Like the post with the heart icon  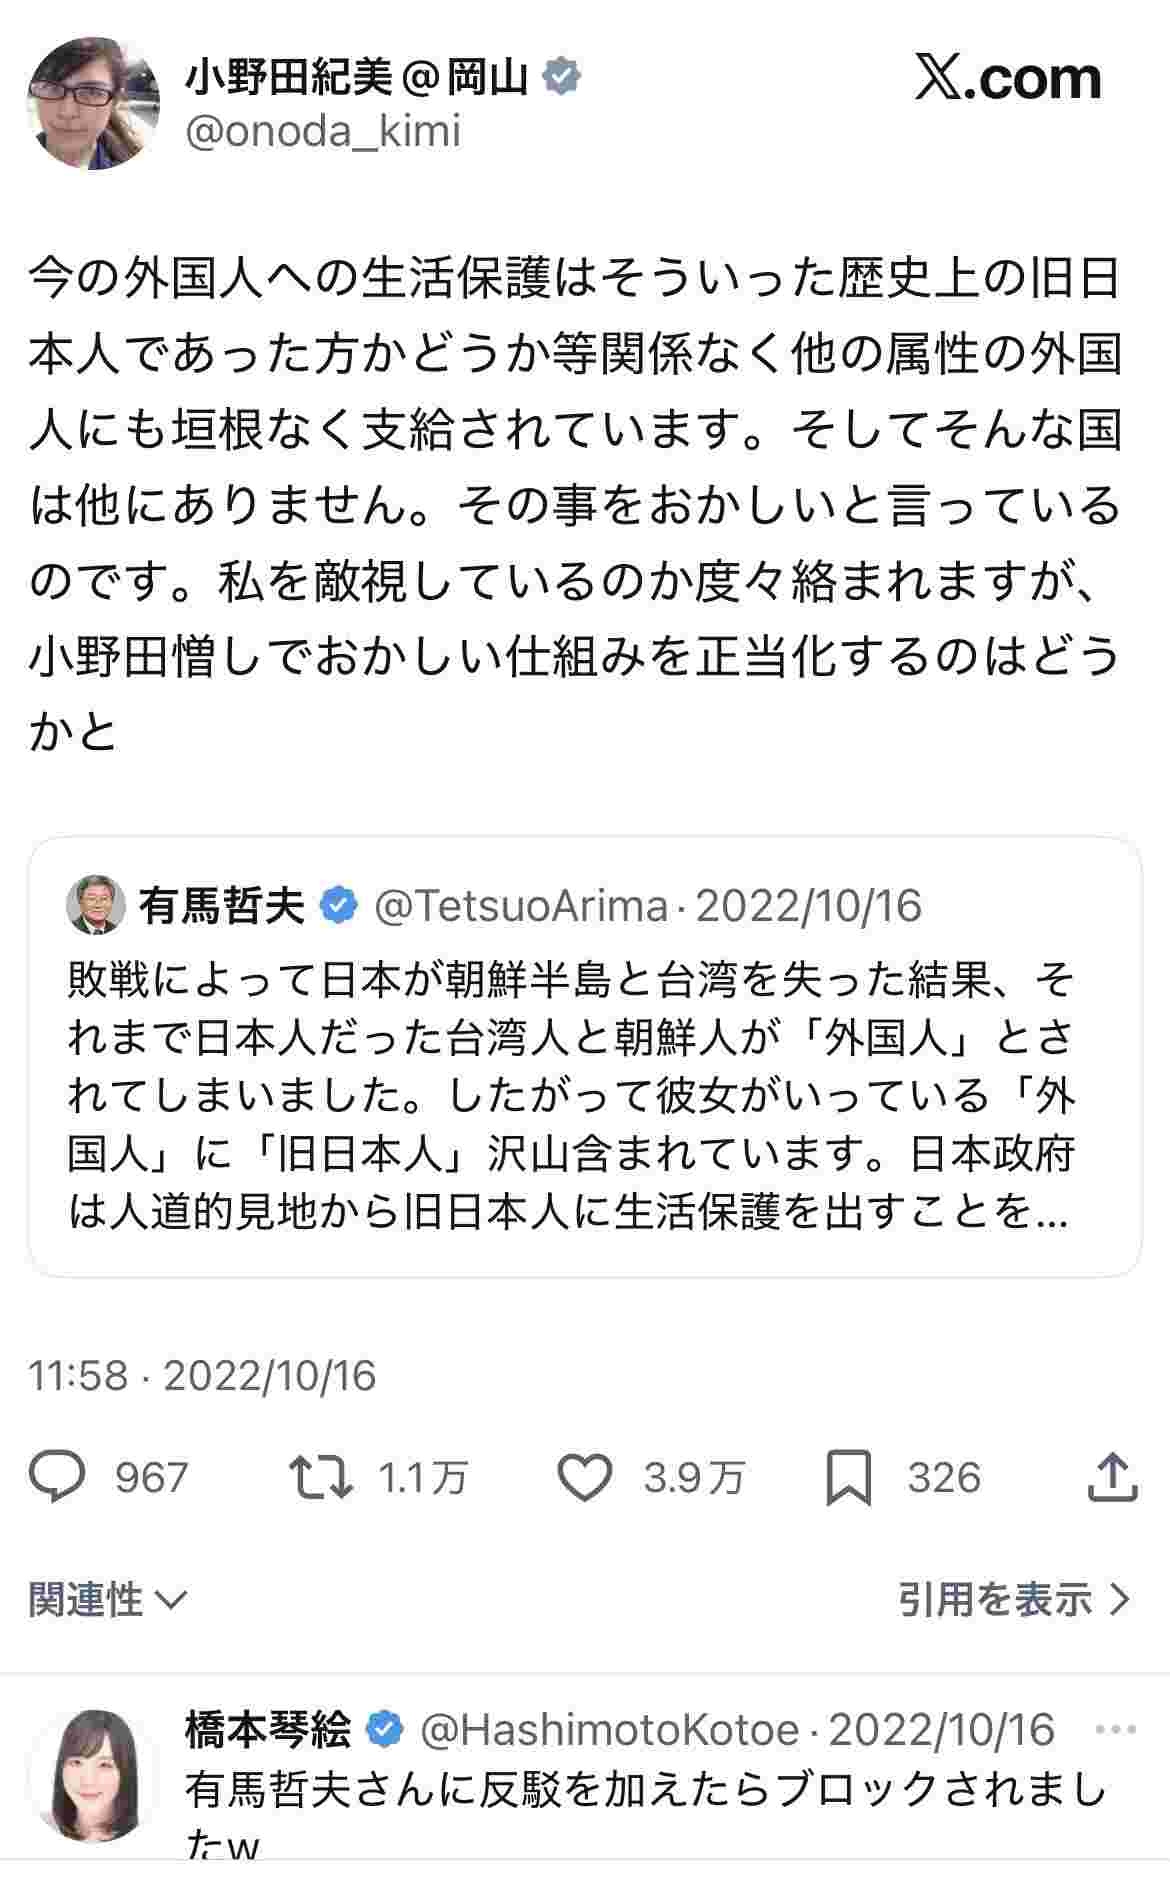(584, 1478)
